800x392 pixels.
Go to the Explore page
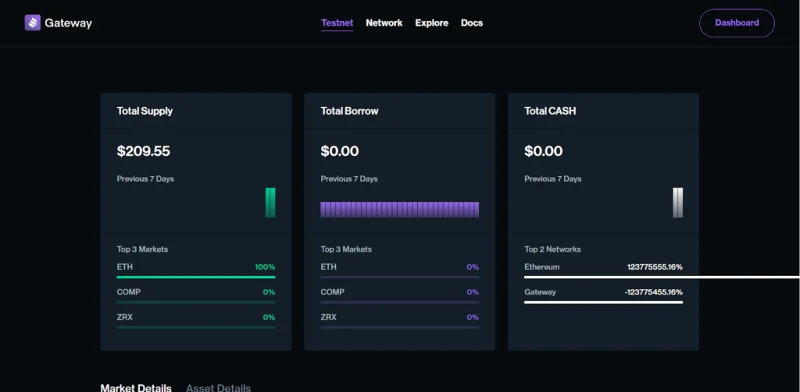pos(432,23)
